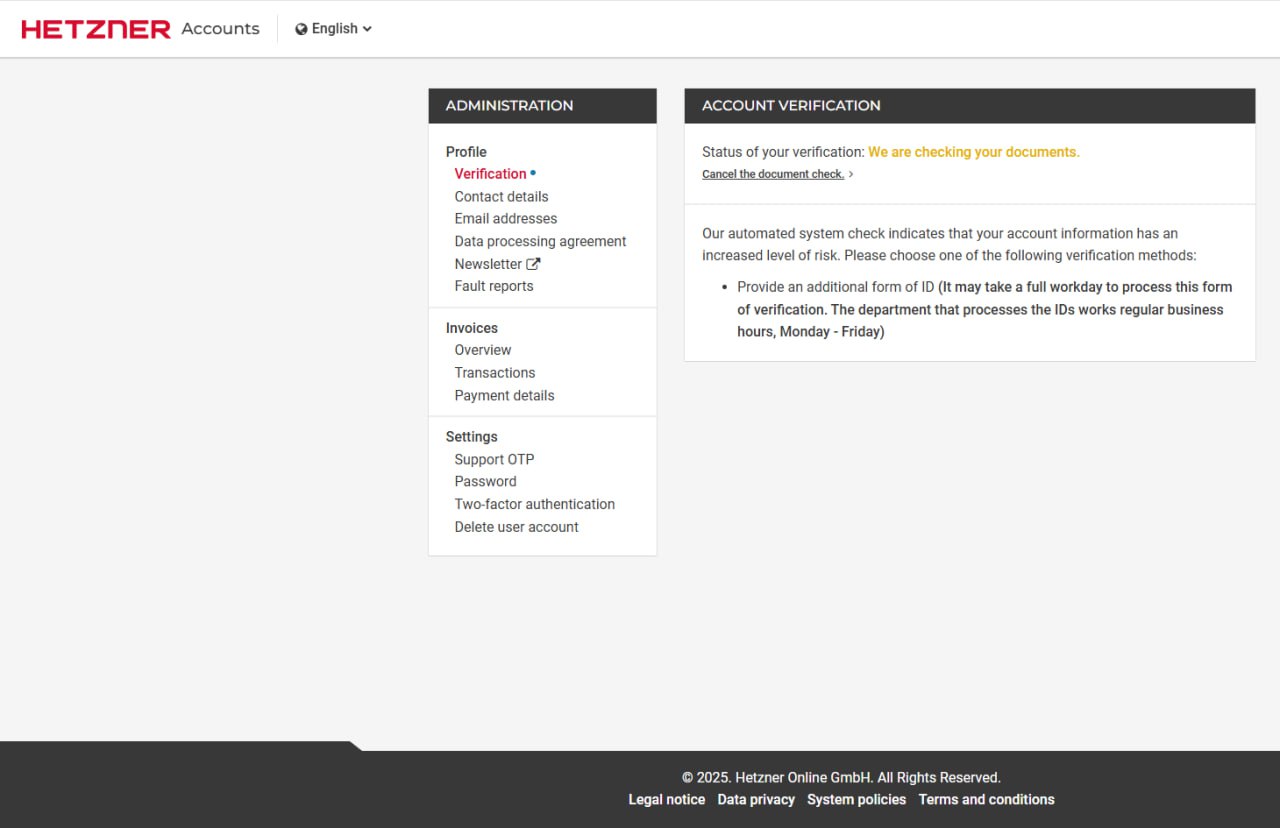1280x828 pixels.
Task: Click the Hetzner logo
Action: pyautogui.click(x=96, y=29)
